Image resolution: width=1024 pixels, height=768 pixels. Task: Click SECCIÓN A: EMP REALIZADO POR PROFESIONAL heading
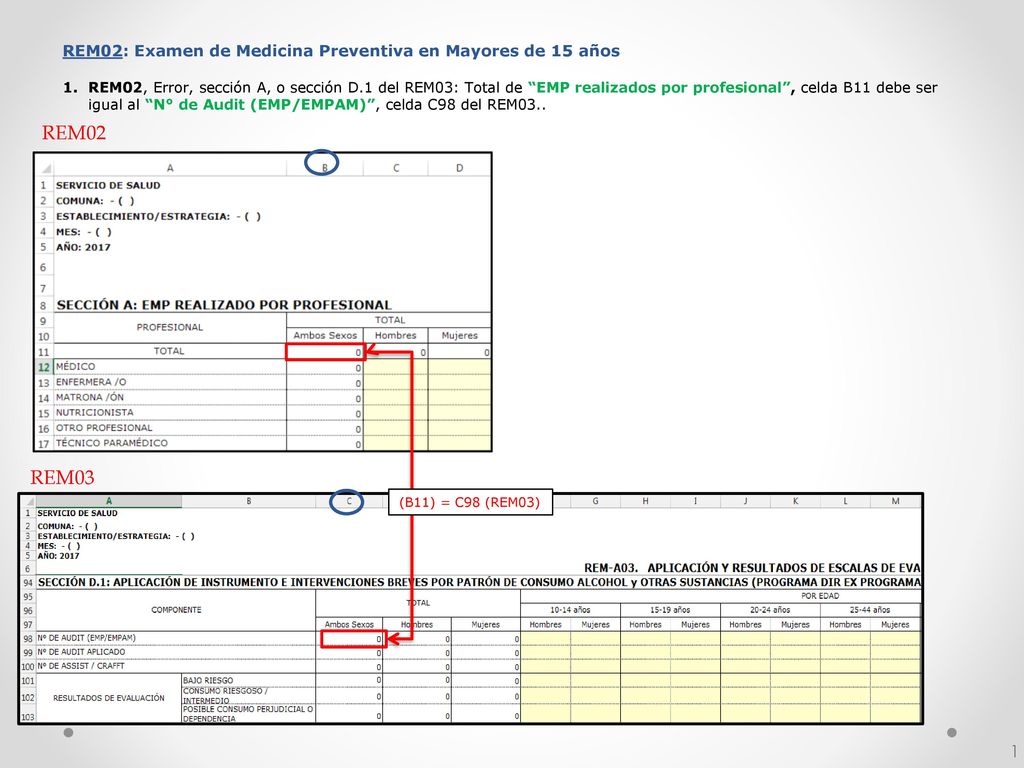pyautogui.click(x=224, y=305)
